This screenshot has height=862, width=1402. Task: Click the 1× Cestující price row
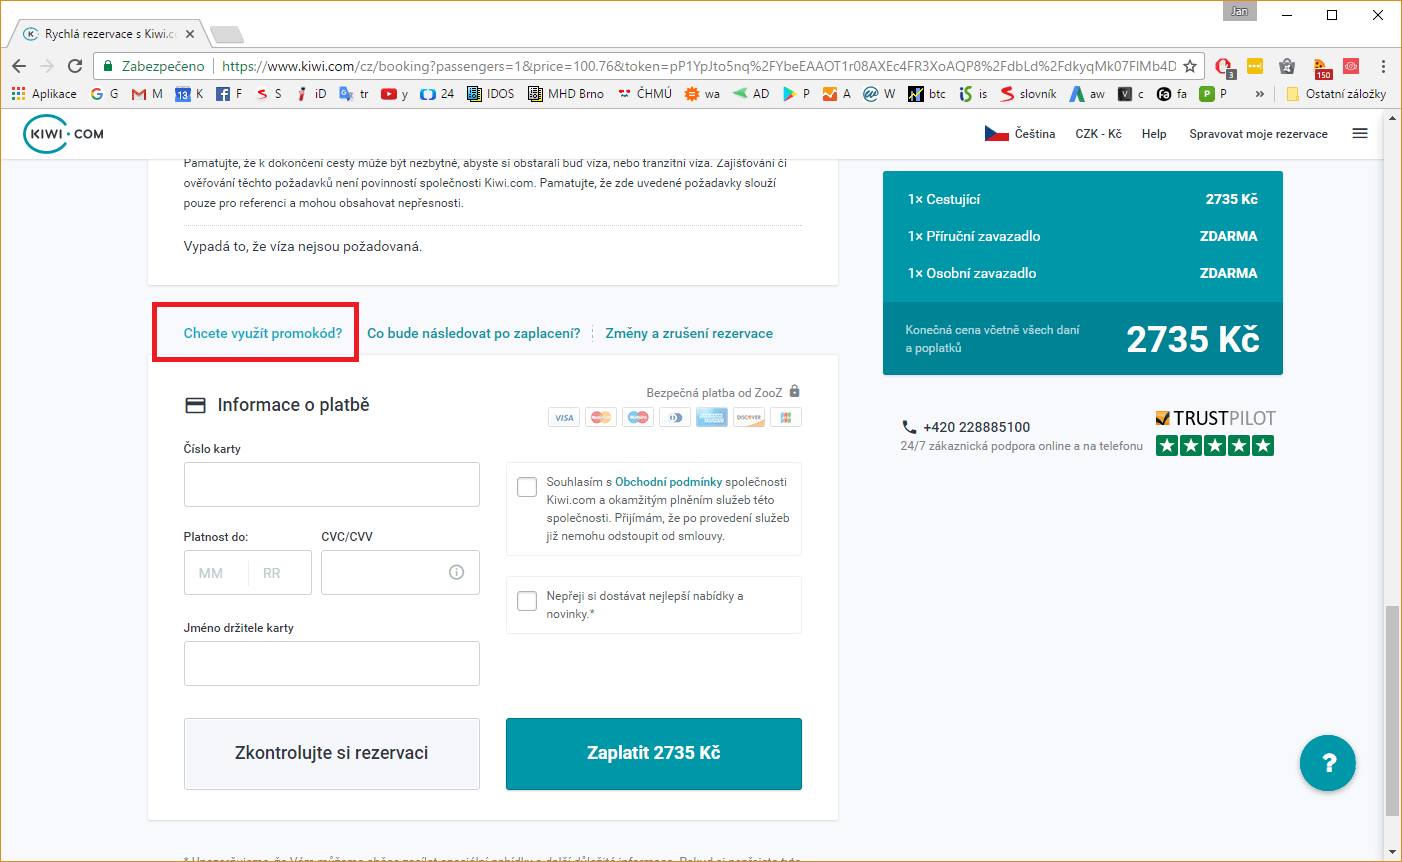pos(1083,199)
